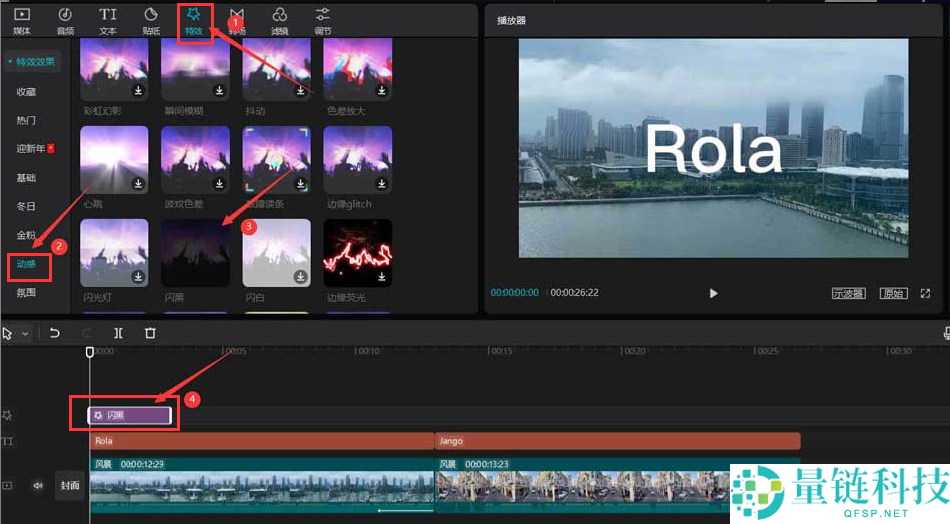Open the 媒体 (Media) panel

[x=22, y=20]
